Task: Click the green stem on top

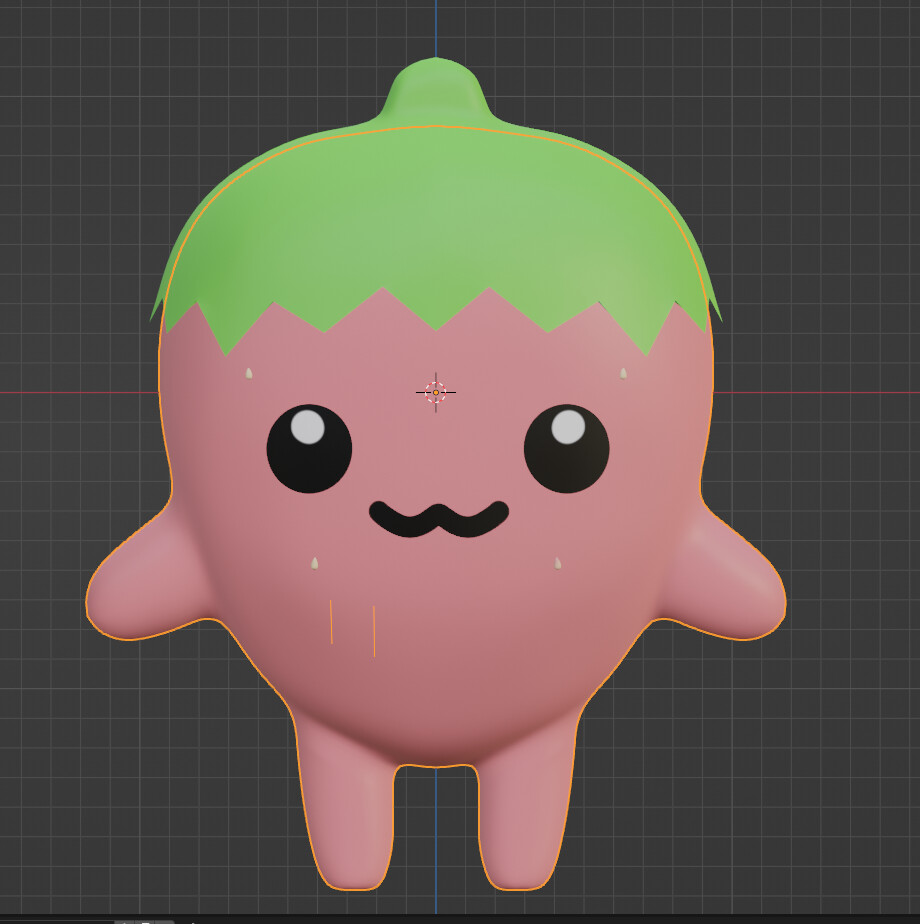Action: click(436, 88)
